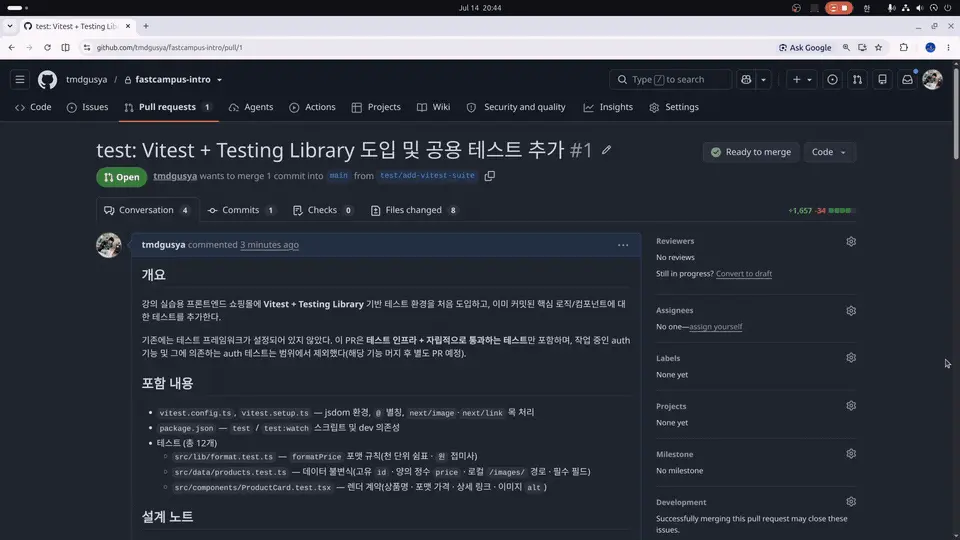960x540 pixels.
Task: Expand the Code dropdown button
Action: (x=829, y=152)
